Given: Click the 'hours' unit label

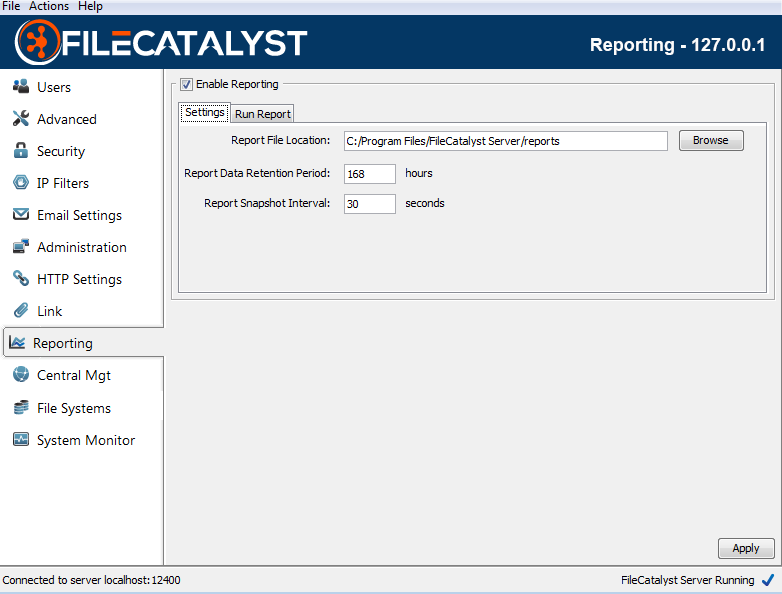Looking at the screenshot, I should coord(418,173).
